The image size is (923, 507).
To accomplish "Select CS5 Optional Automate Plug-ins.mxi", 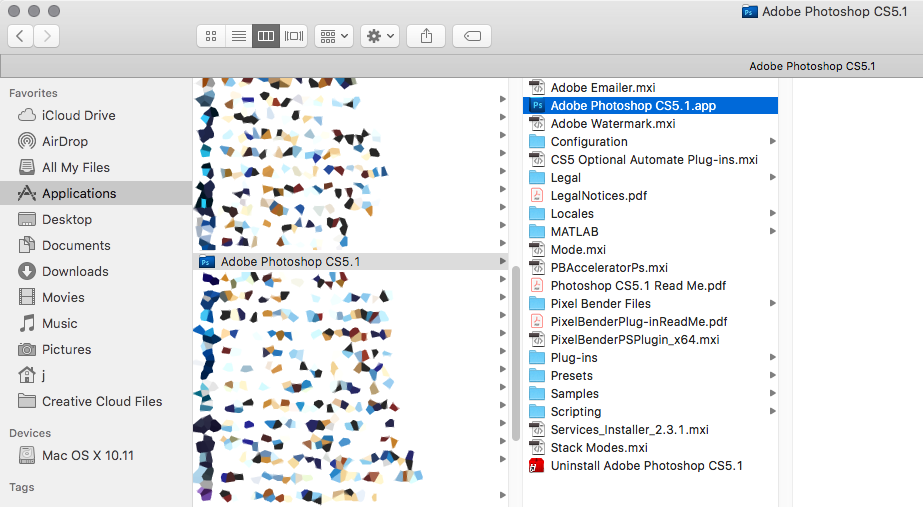I will pyautogui.click(x=650, y=160).
